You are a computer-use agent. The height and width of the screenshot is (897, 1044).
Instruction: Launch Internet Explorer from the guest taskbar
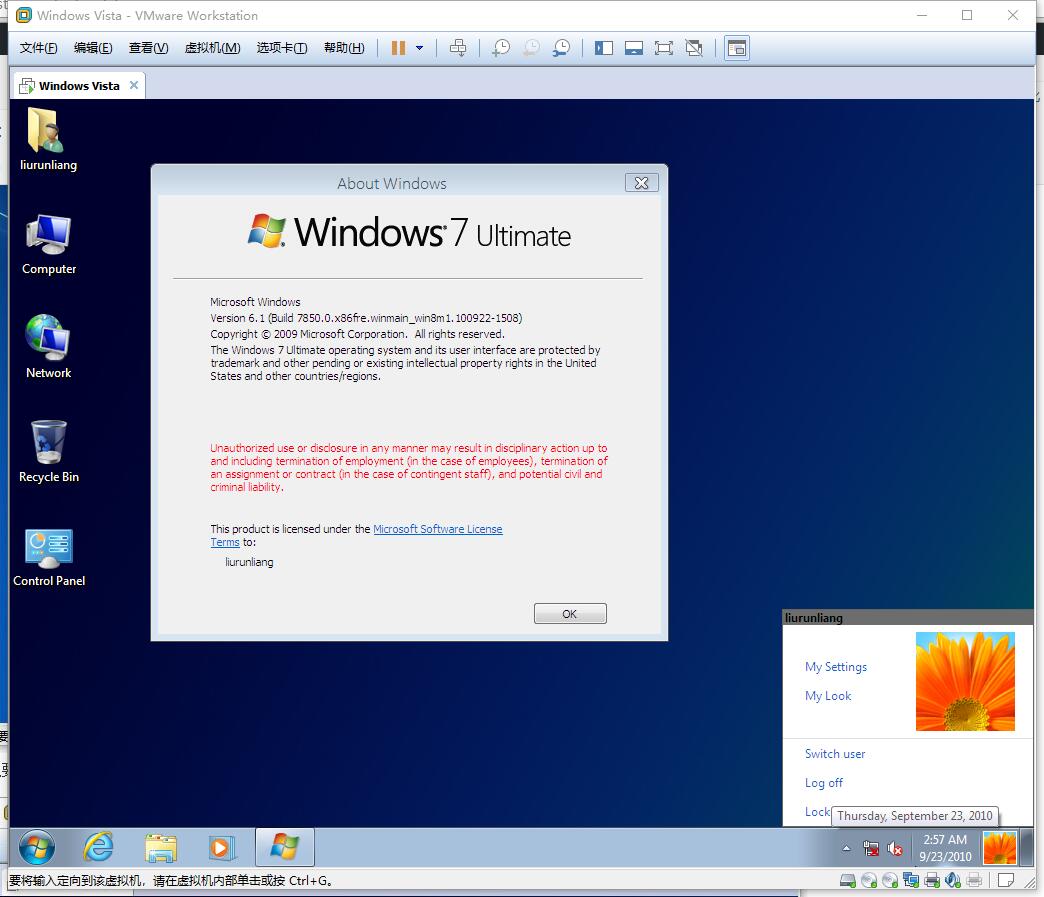[x=99, y=848]
